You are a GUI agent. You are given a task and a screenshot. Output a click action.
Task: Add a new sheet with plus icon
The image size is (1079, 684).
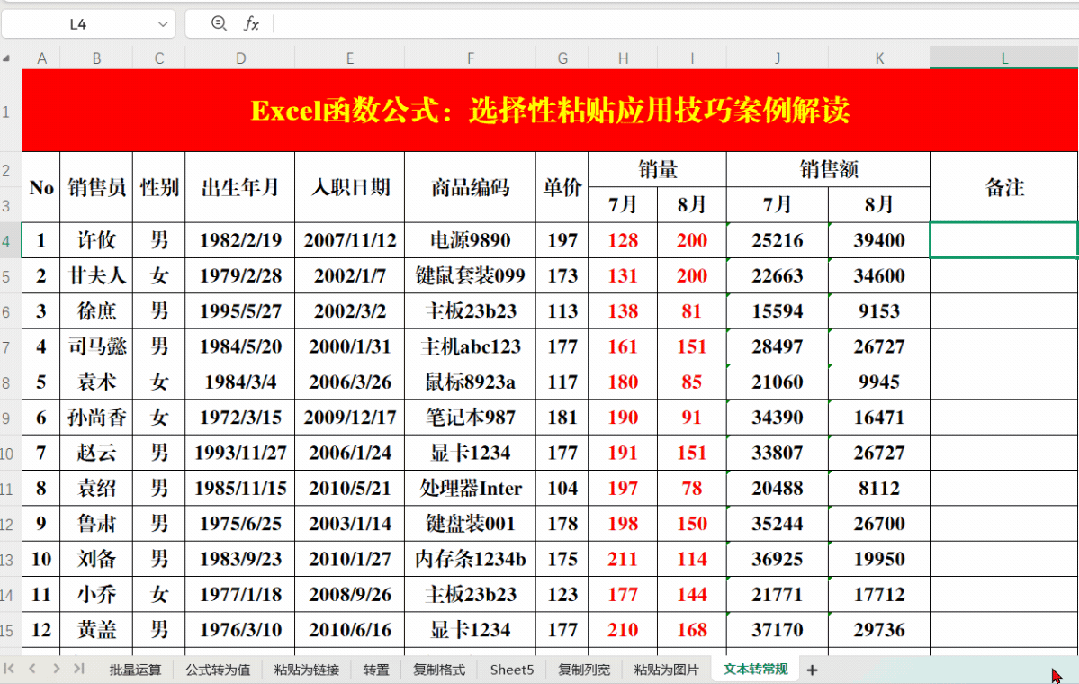click(x=812, y=669)
